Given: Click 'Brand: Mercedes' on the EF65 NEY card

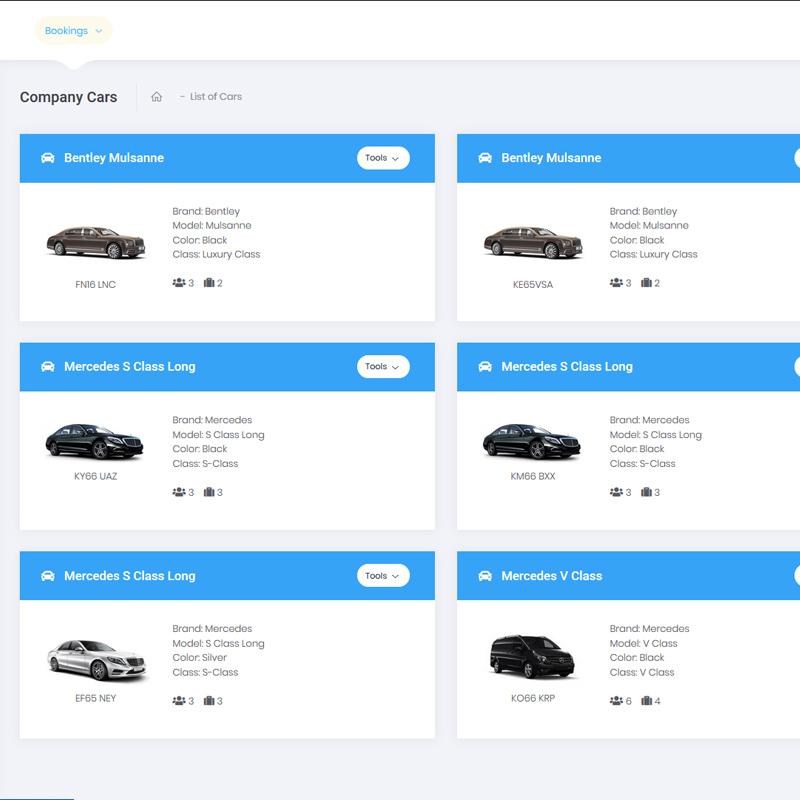Looking at the screenshot, I should [212, 629].
